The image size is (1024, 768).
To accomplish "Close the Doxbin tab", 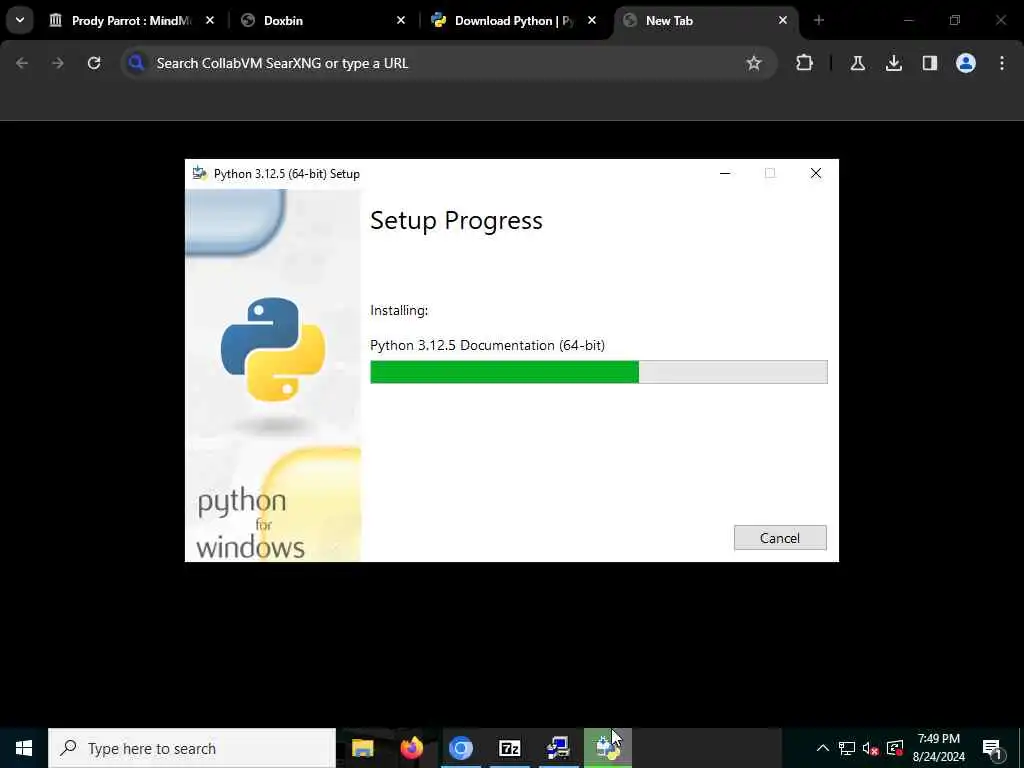I will pyautogui.click(x=401, y=21).
